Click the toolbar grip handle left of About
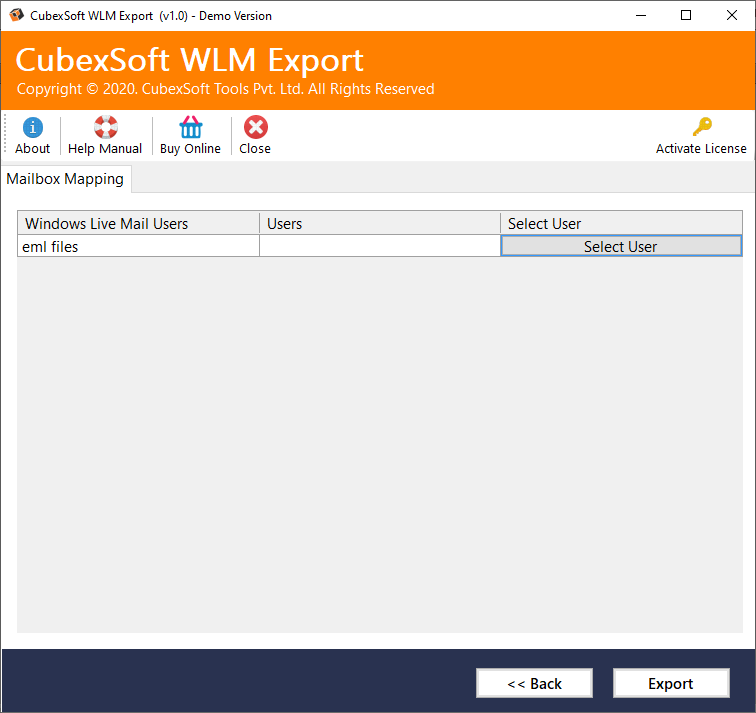Viewport: 756px width, 713px height. pyautogui.click(x=5, y=135)
